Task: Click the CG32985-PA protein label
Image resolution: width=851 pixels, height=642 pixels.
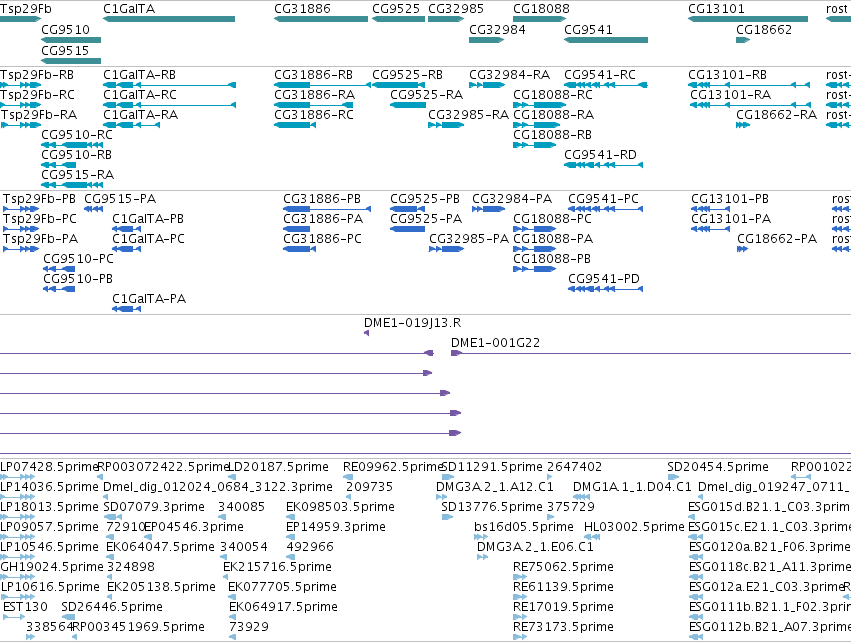Action: [x=469, y=239]
